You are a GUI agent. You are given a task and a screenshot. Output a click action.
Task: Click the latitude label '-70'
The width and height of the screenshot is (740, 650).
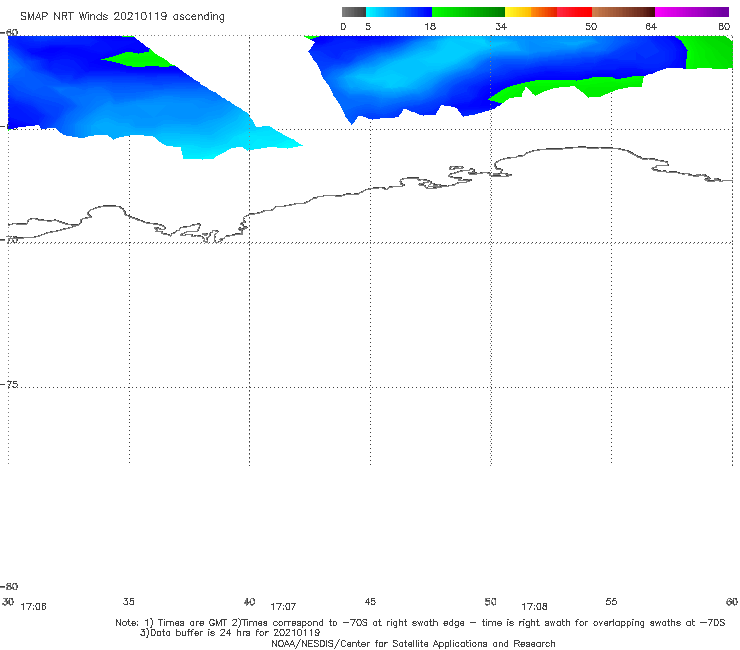(9, 240)
